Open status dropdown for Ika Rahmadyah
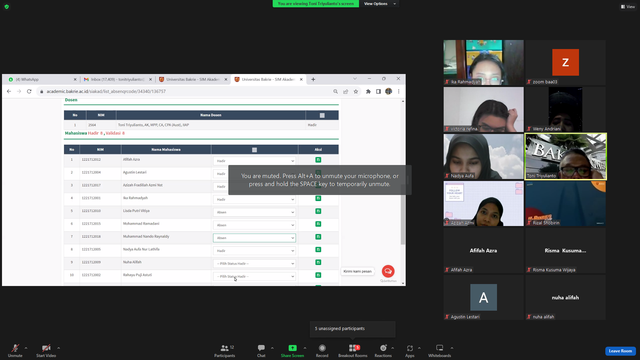 (x=254, y=199)
